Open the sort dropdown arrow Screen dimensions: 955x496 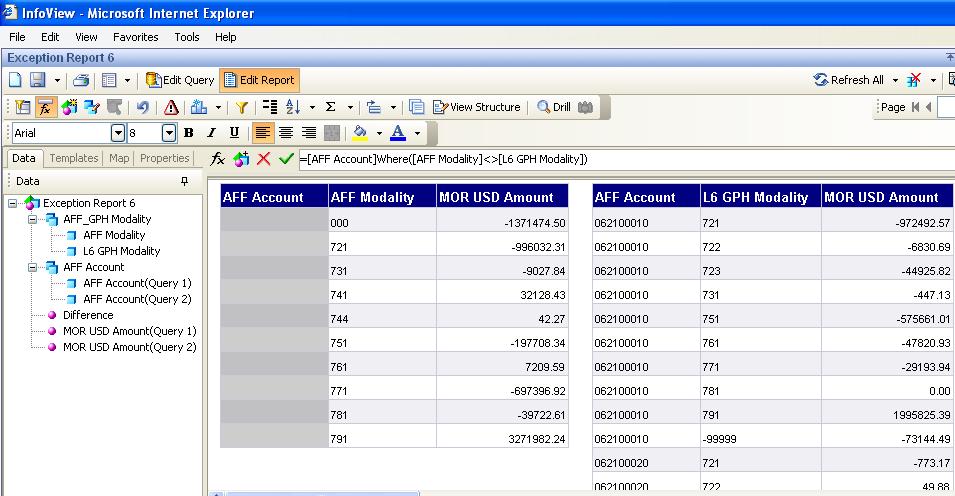coord(312,108)
